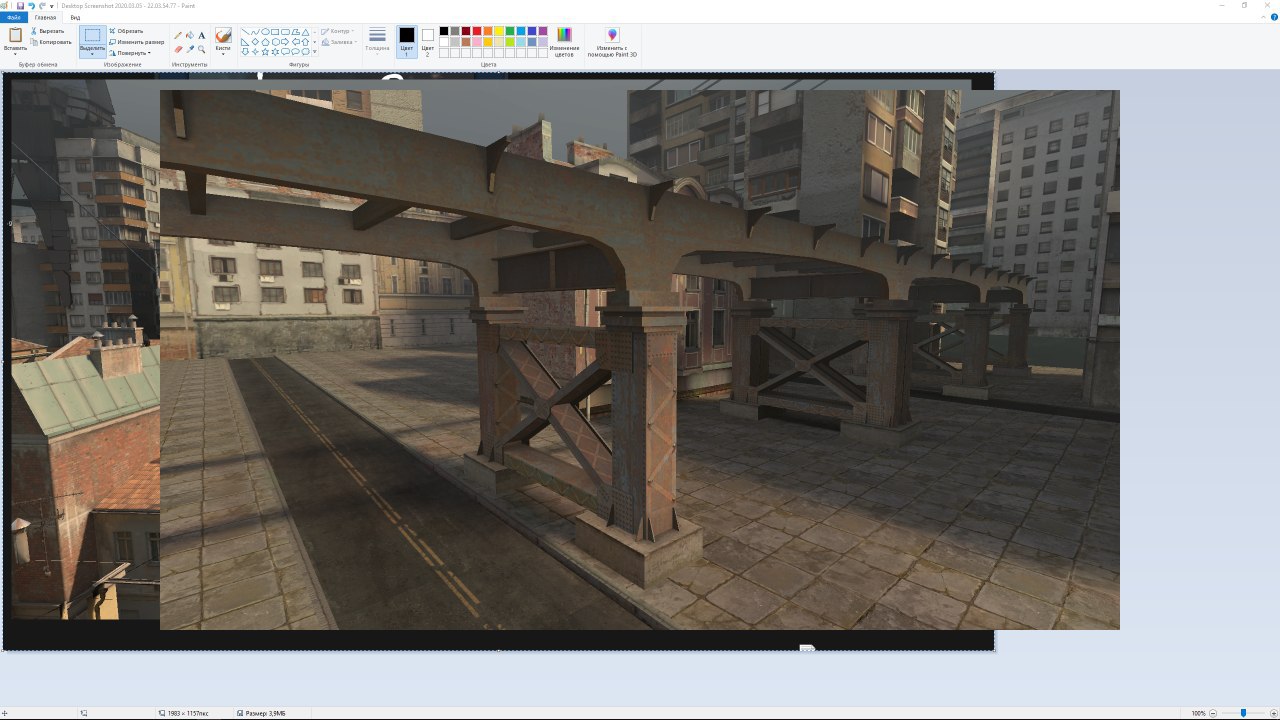Click the Вставить (Paste) clipboard icon

pos(15,35)
